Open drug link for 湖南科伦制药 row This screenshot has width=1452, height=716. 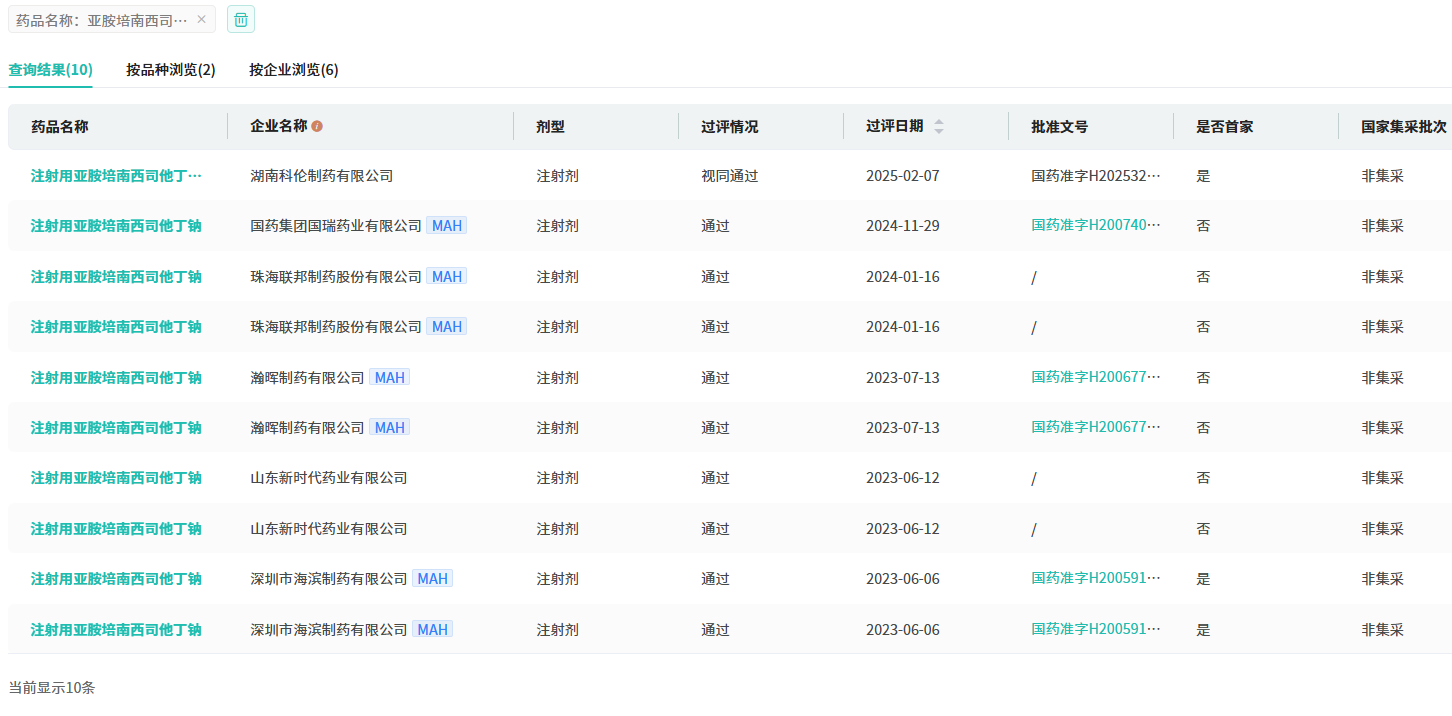(x=116, y=176)
